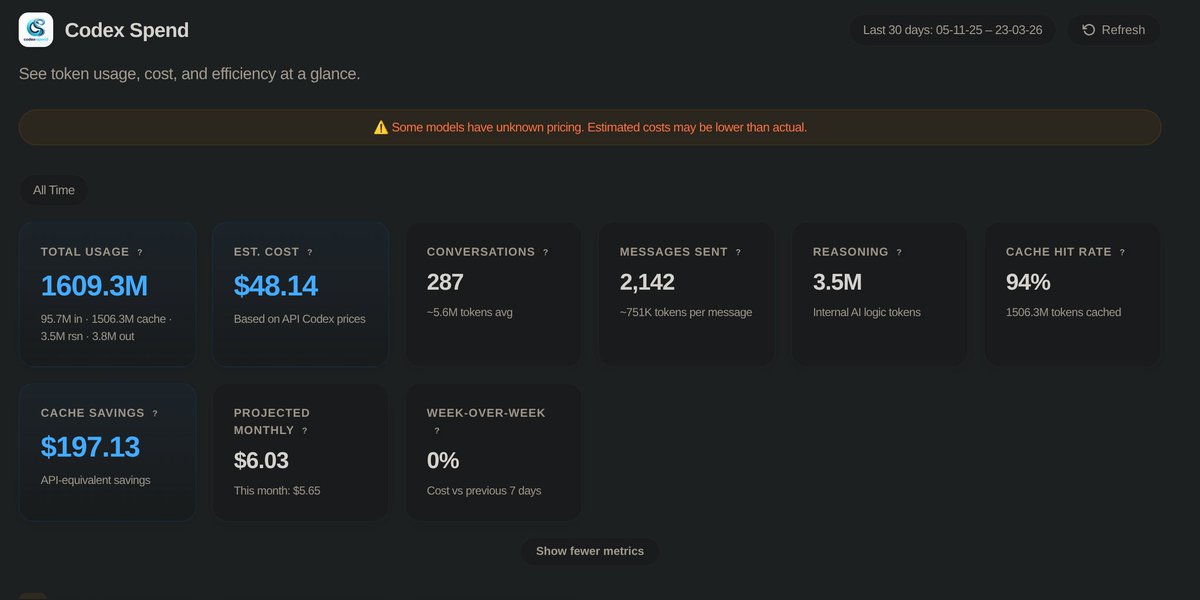Viewport: 1200px width, 600px height.
Task: Select the All Time filter chip
Action: tap(54, 190)
